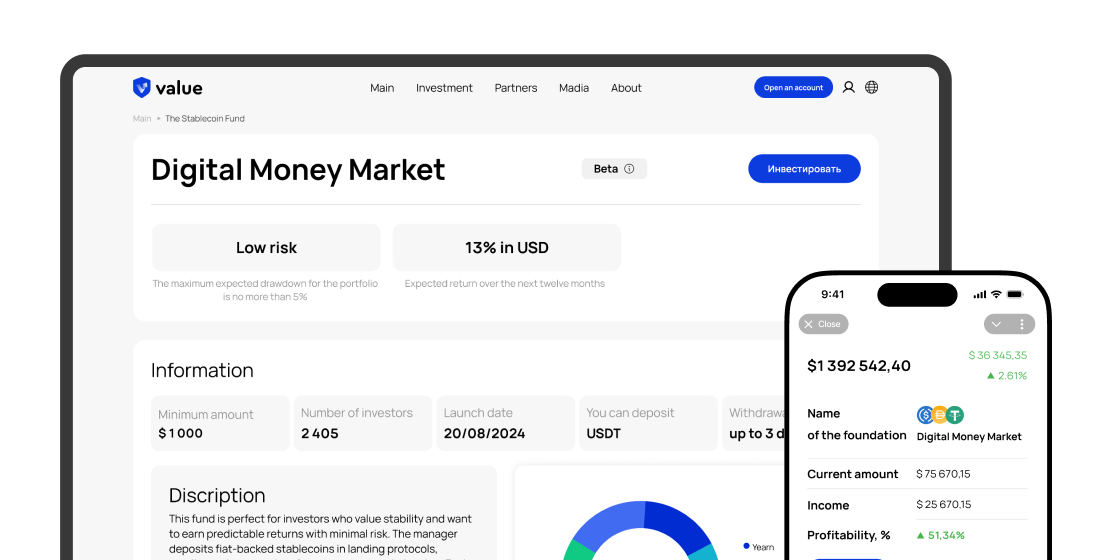Open the phone three-dots options menu
Viewport: 1120px width, 560px height.
pos(1022,324)
